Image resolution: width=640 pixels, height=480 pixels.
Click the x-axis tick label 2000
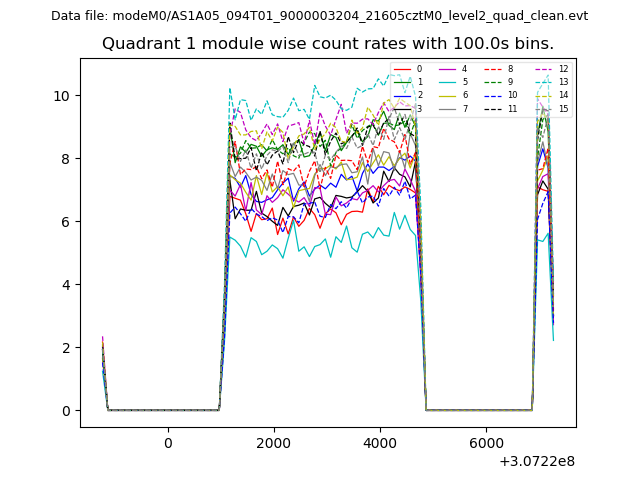pos(274,443)
